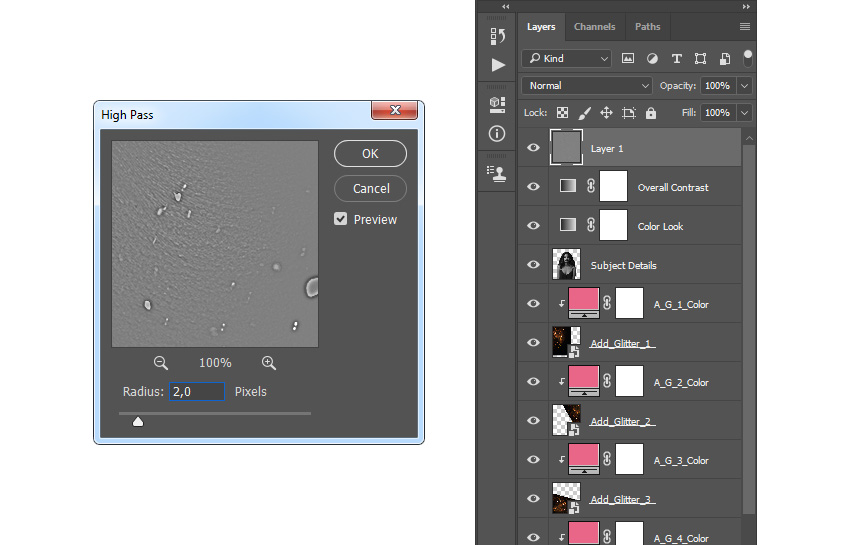This screenshot has width=850, height=545.
Task: Click the Layers panel vertical scrollbar
Action: 749,329
